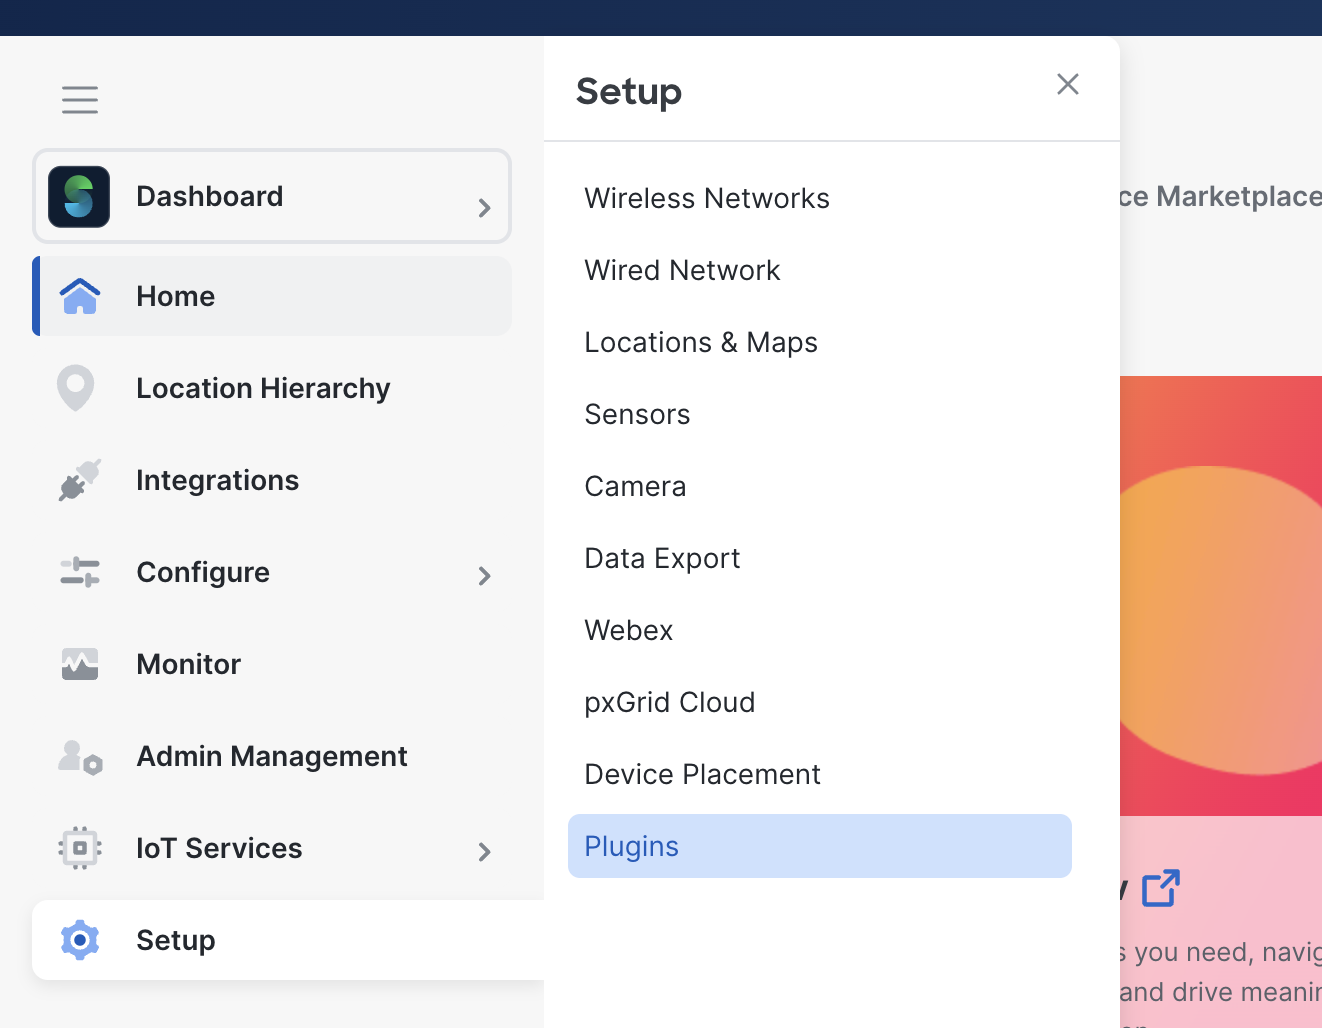Viewport: 1322px width, 1028px height.
Task: Open pxGrid Cloud setup
Action: point(669,702)
